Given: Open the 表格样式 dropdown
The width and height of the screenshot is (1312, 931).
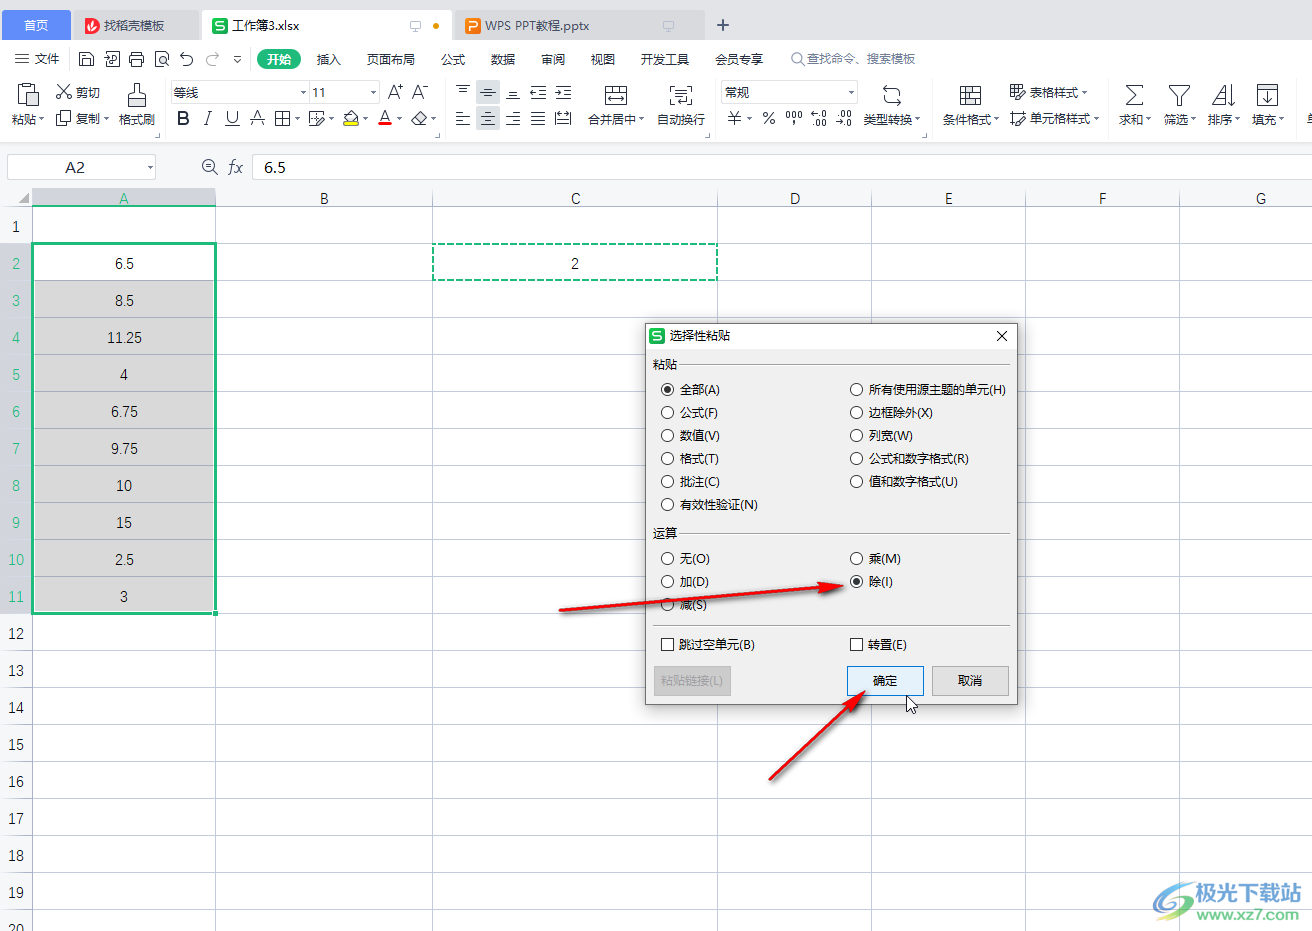Looking at the screenshot, I should tap(1049, 92).
